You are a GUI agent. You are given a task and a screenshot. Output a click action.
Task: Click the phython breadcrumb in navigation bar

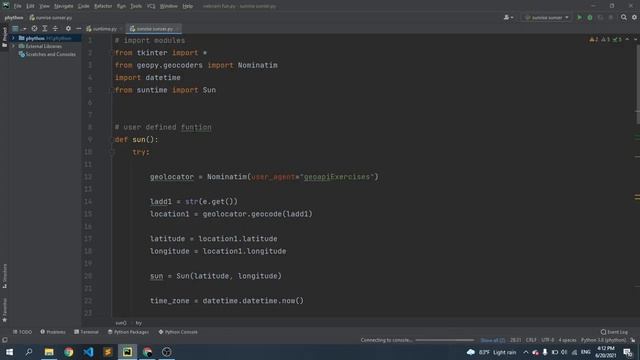pyautogui.click(x=14, y=18)
